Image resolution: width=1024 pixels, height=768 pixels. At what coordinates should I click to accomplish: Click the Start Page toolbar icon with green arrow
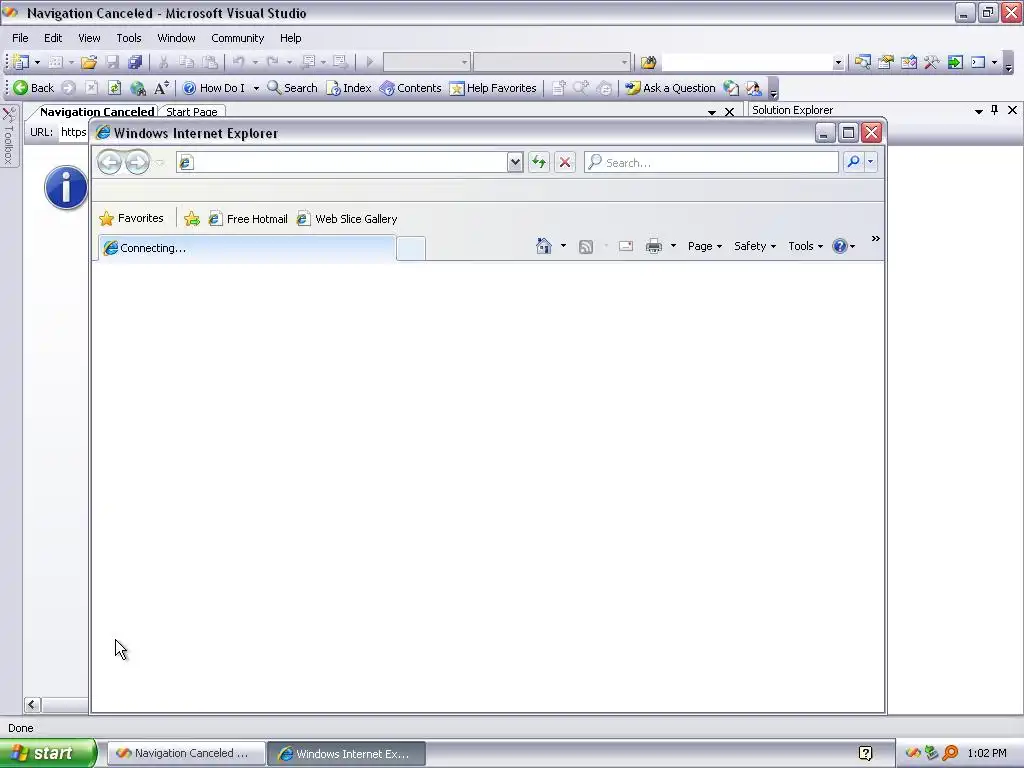955,62
